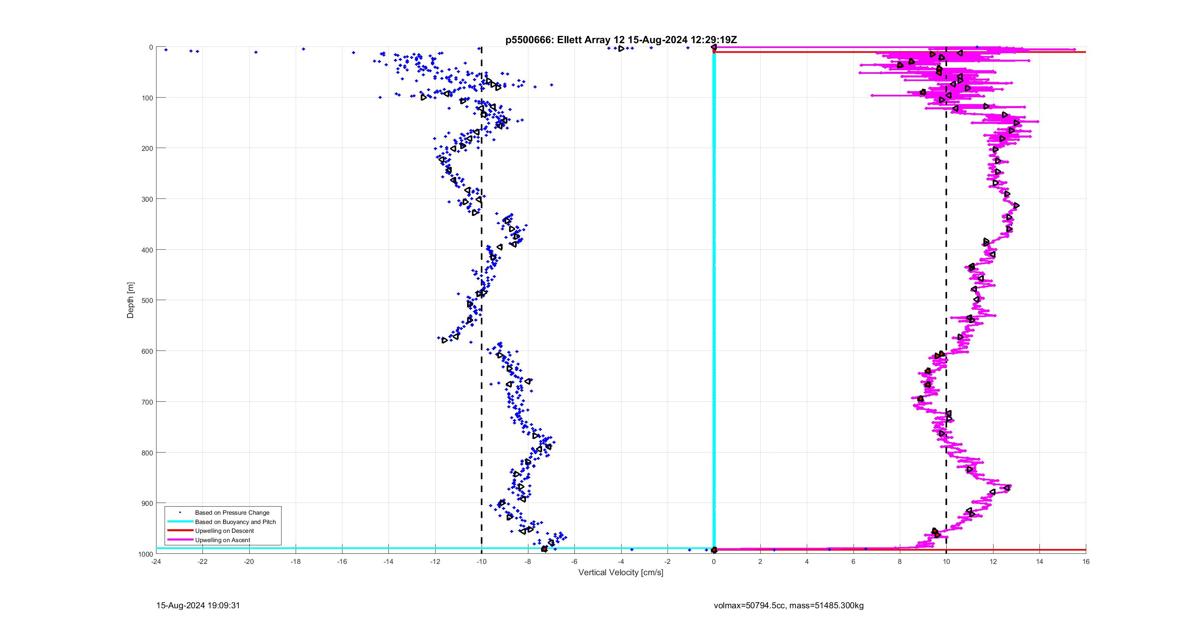Click the depth-axis tick label '100'
The height and width of the screenshot is (622, 1200).
coord(145,98)
